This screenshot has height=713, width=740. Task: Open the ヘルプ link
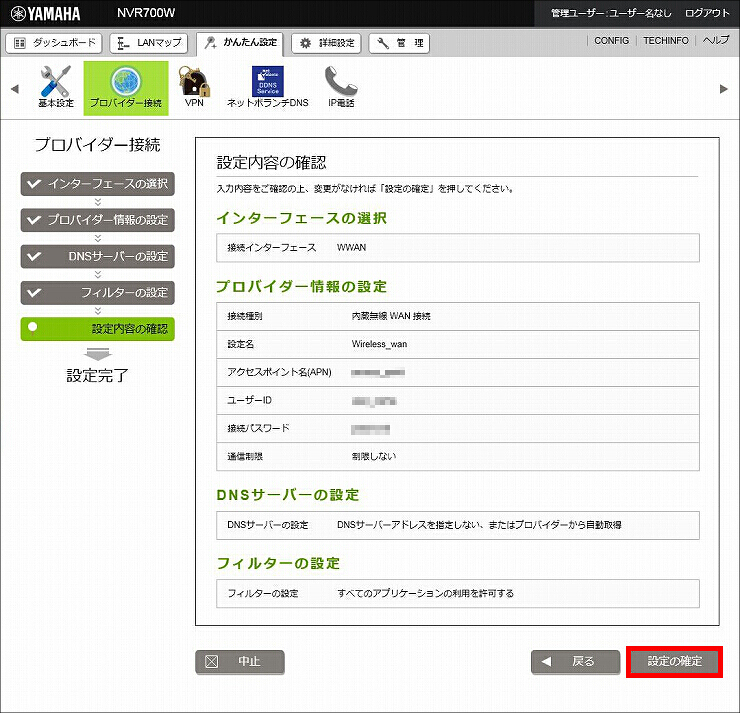[x=716, y=41]
